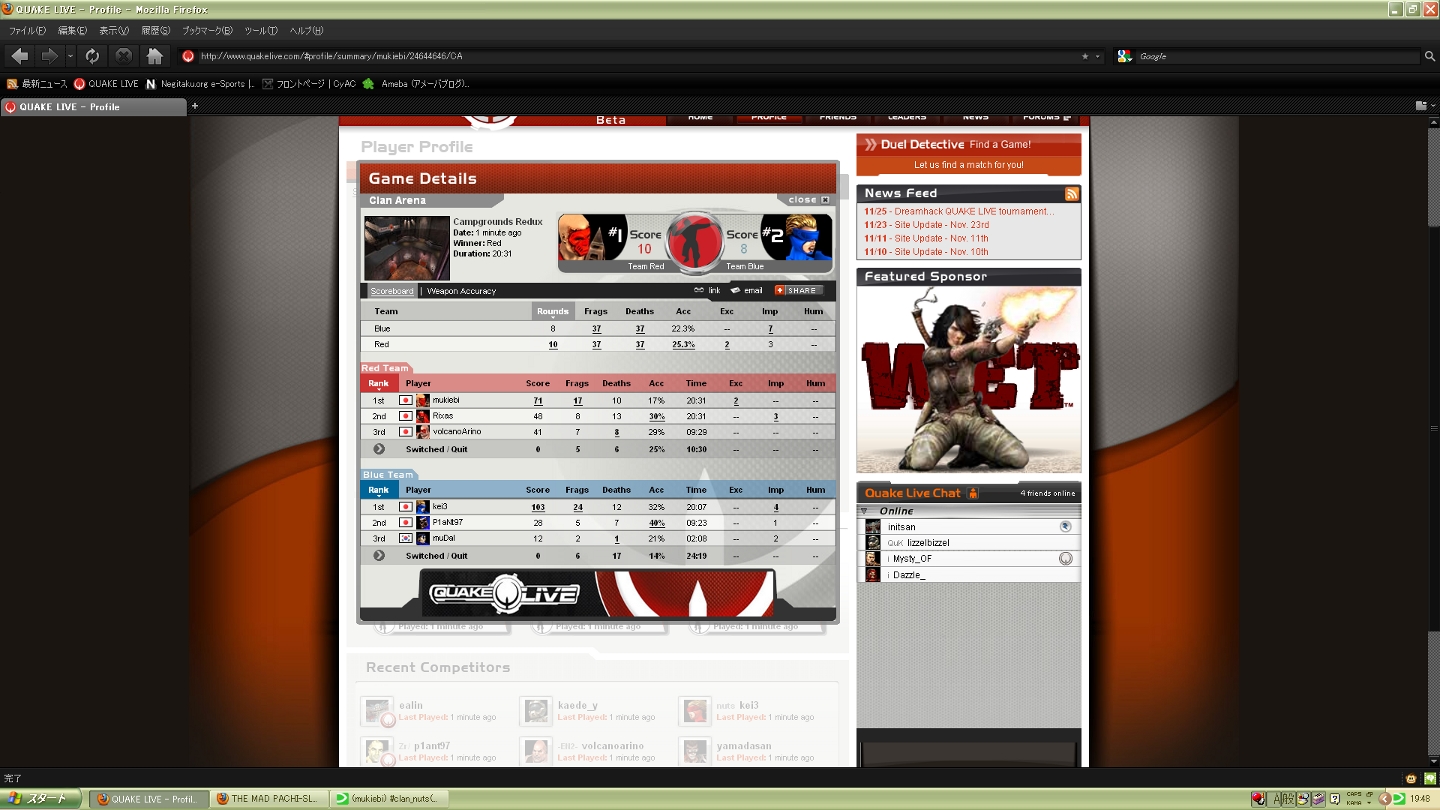Open the スタート menu
Screen dimensions: 1440x810
pyautogui.click(x=42, y=799)
